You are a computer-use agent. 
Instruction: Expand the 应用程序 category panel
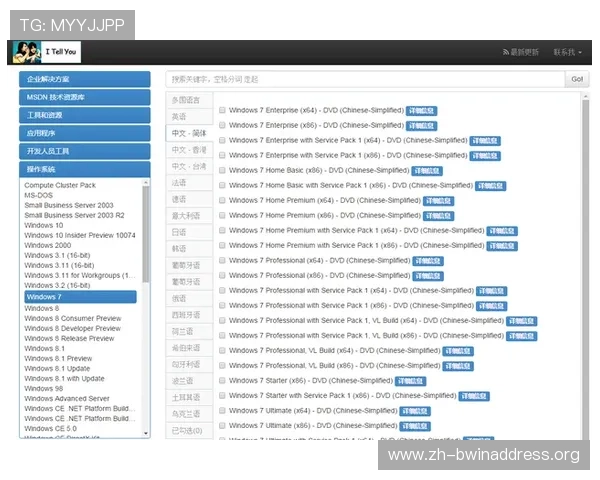[x=85, y=133]
